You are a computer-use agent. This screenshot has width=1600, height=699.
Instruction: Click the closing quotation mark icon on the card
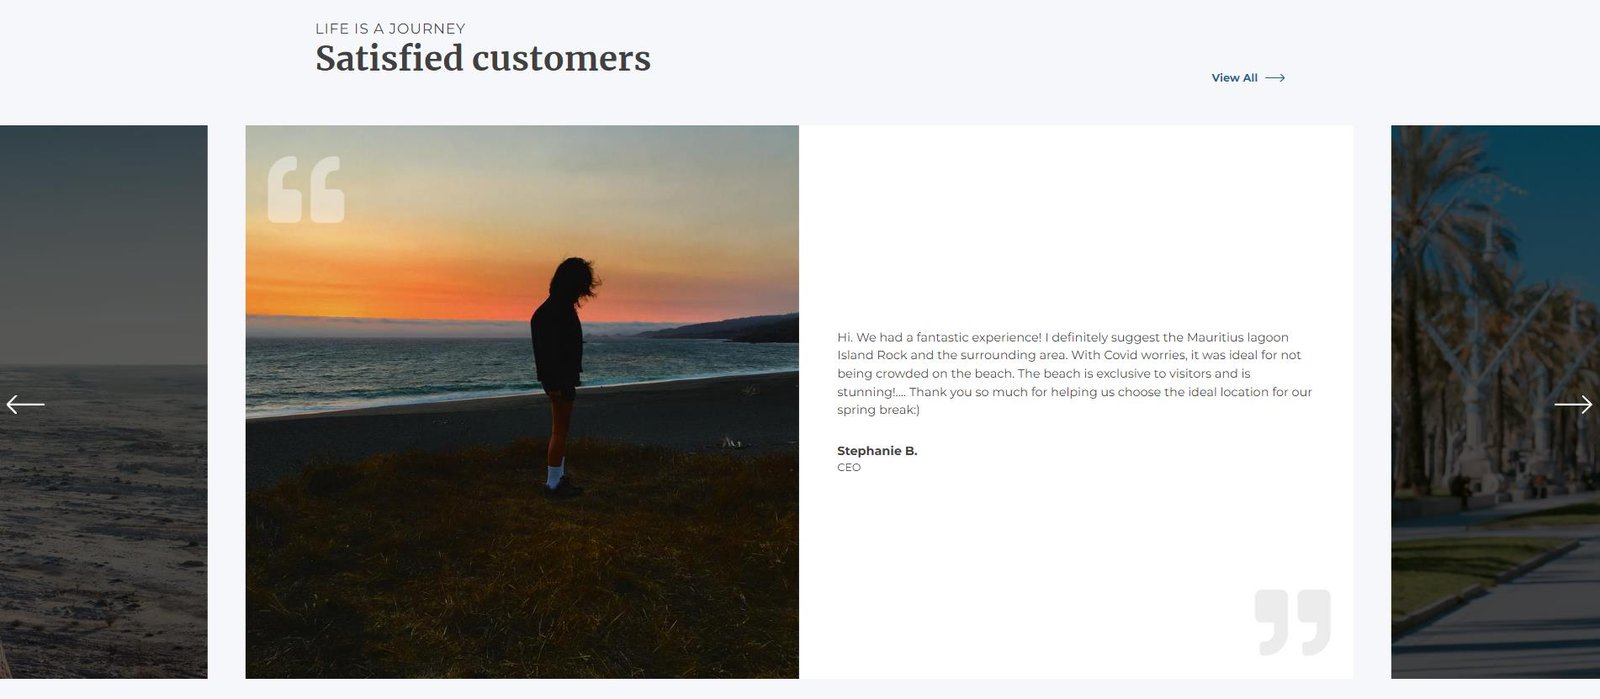(x=1293, y=622)
